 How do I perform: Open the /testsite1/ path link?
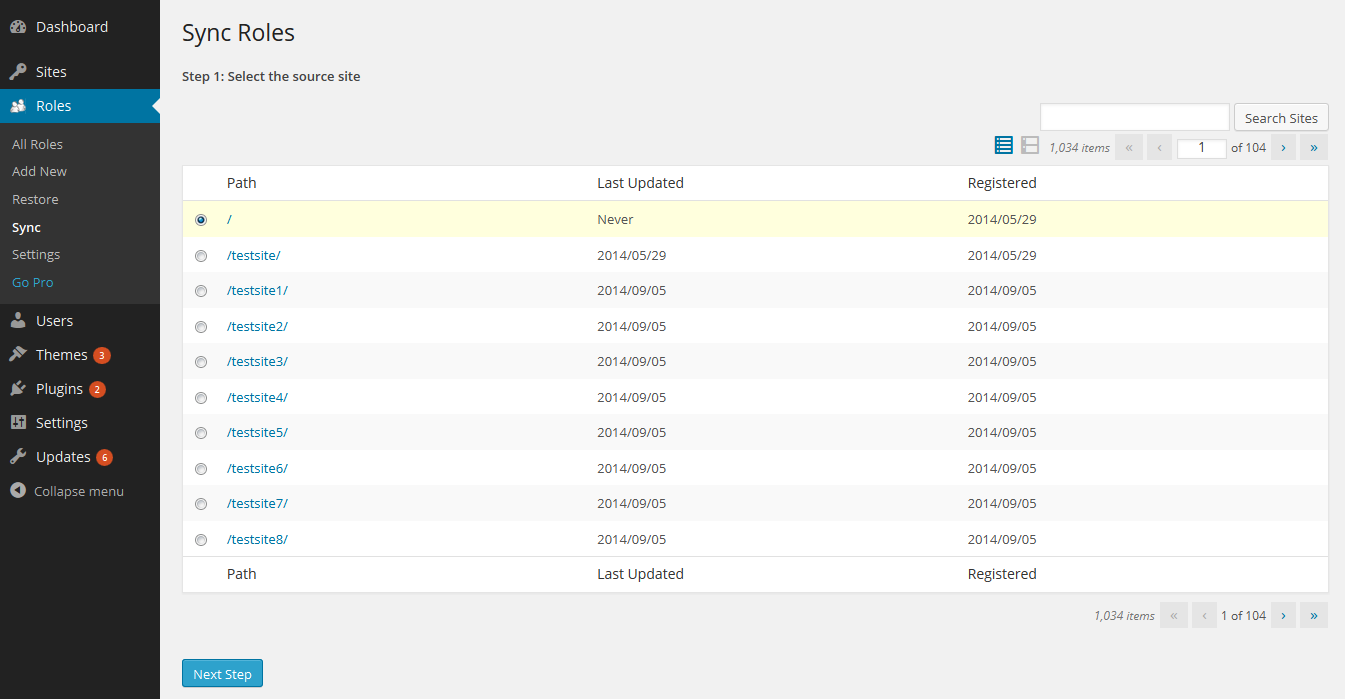(258, 290)
